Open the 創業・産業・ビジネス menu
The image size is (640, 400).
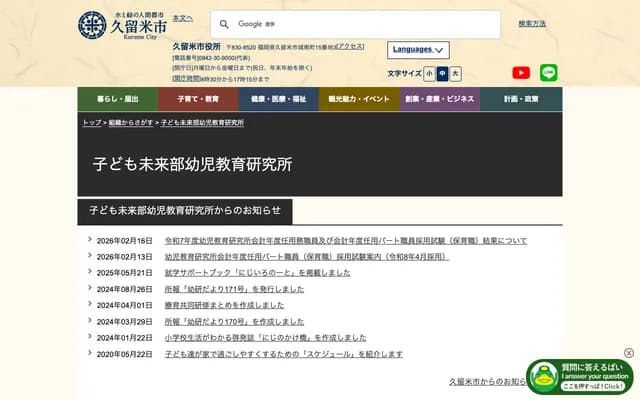[440, 99]
